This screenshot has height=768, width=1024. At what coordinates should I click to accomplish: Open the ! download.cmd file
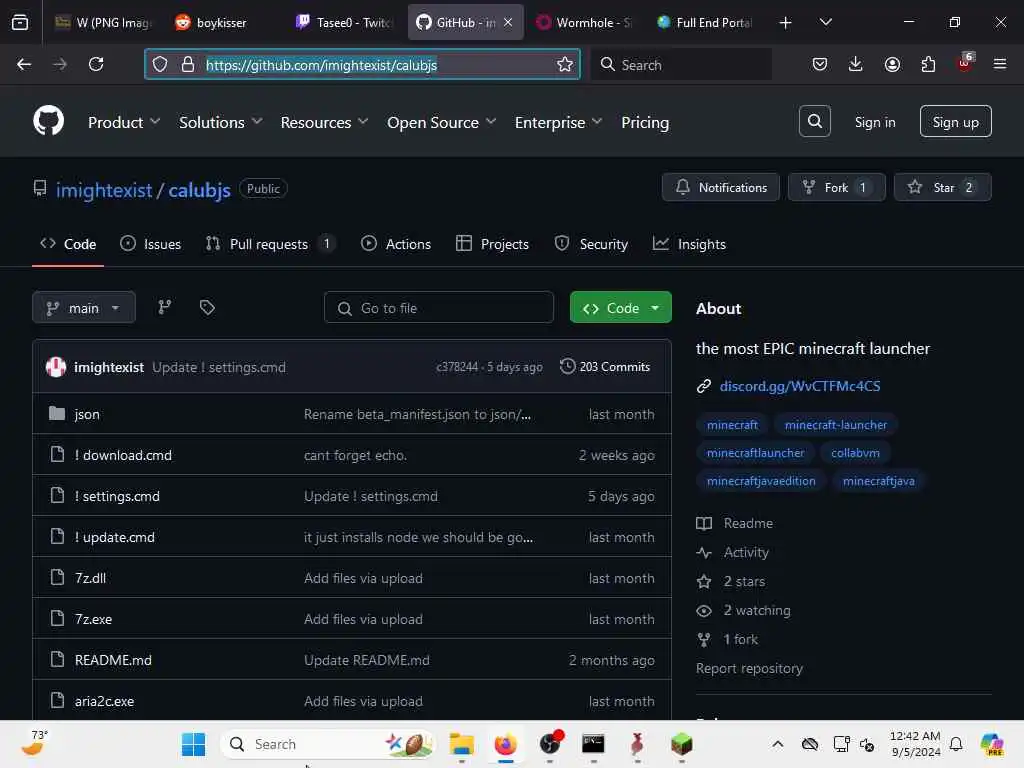[x=123, y=455]
